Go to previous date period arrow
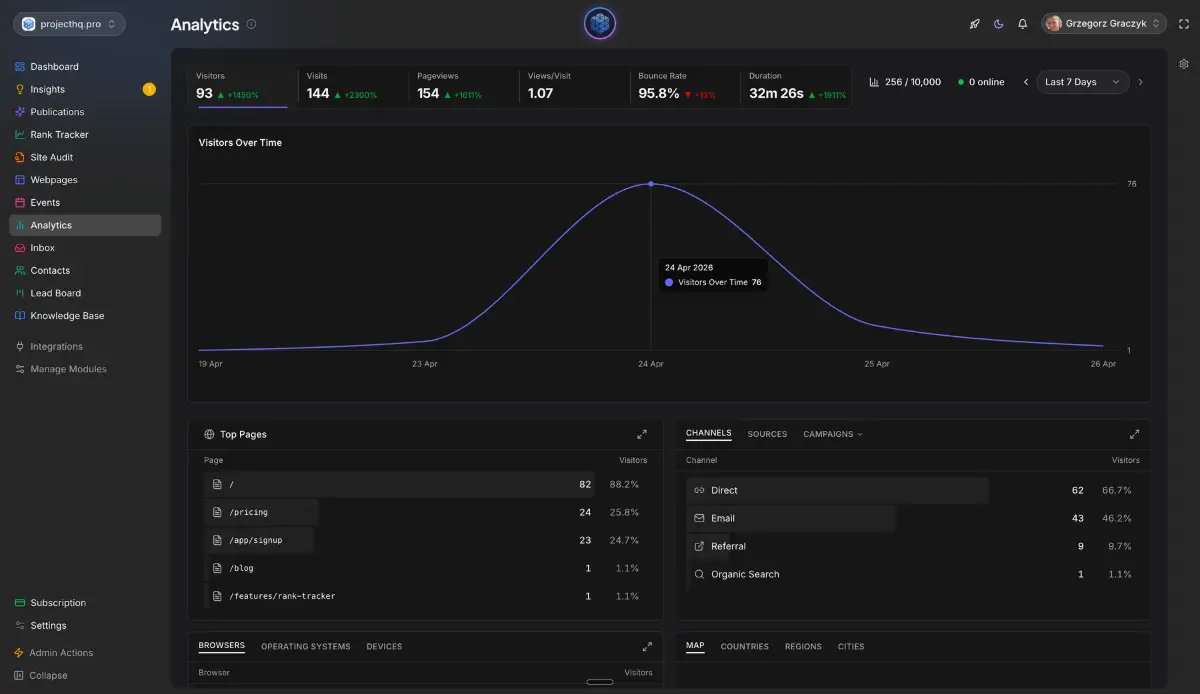The width and height of the screenshot is (1200, 694). [x=1025, y=82]
